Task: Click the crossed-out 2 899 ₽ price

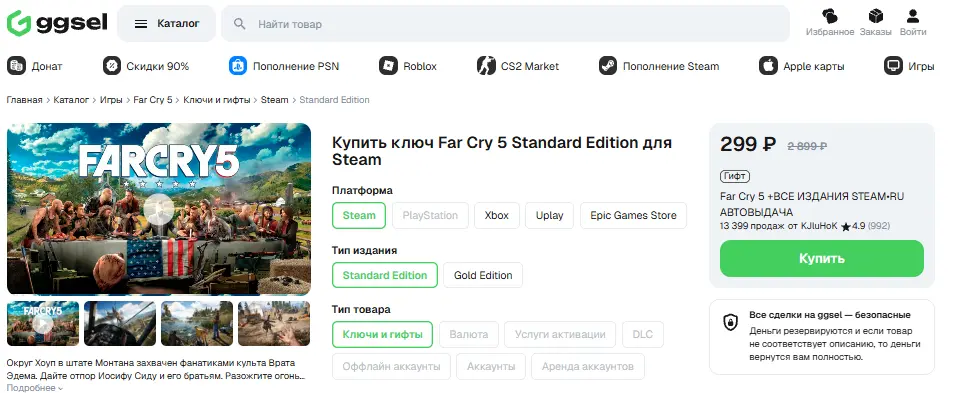Action: pyautogui.click(x=807, y=146)
